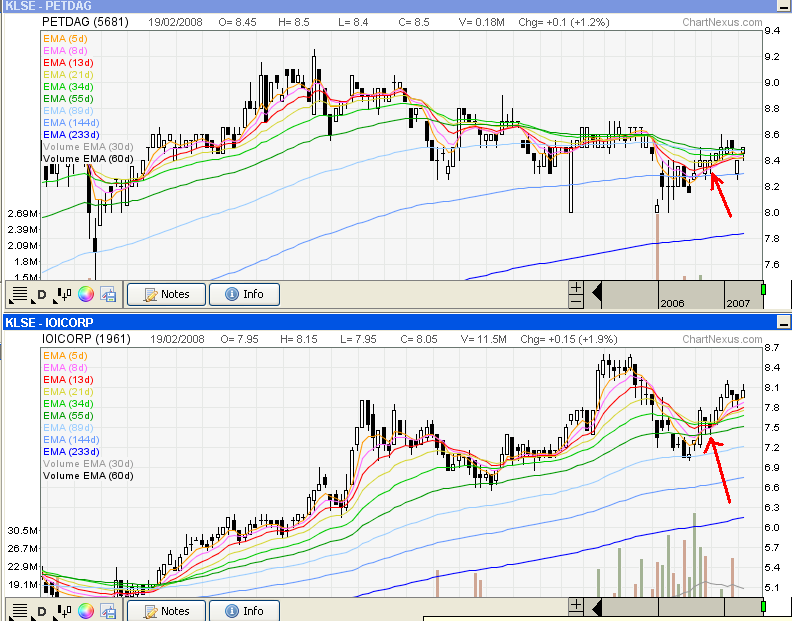Click the left scroll arrow on PETDAG timeline

(597, 294)
